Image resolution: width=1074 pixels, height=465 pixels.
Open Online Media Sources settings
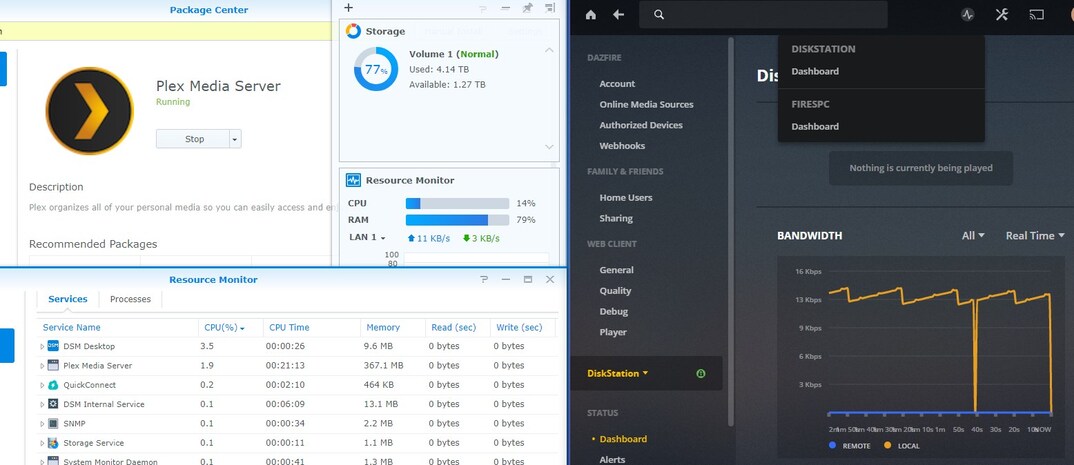(x=646, y=104)
